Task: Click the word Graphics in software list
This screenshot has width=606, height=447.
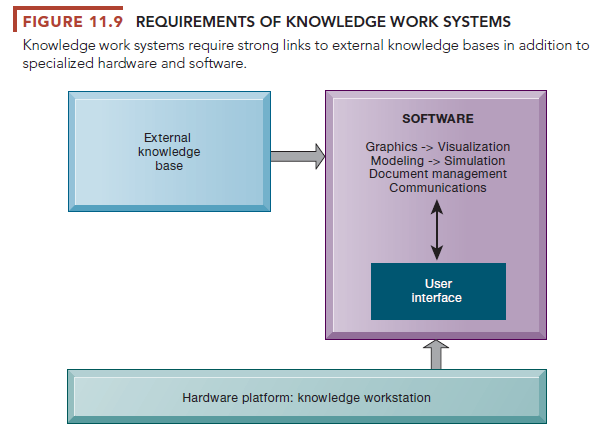Action: tap(391, 147)
